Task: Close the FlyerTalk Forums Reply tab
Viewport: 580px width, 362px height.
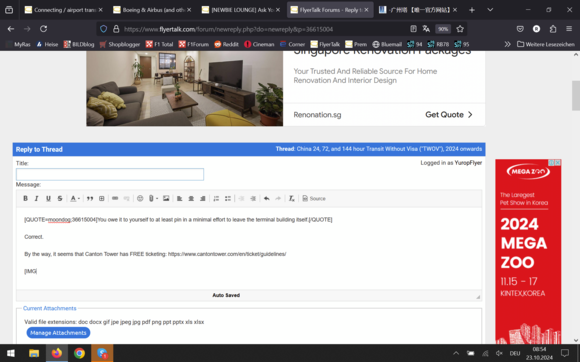Action: (x=366, y=10)
